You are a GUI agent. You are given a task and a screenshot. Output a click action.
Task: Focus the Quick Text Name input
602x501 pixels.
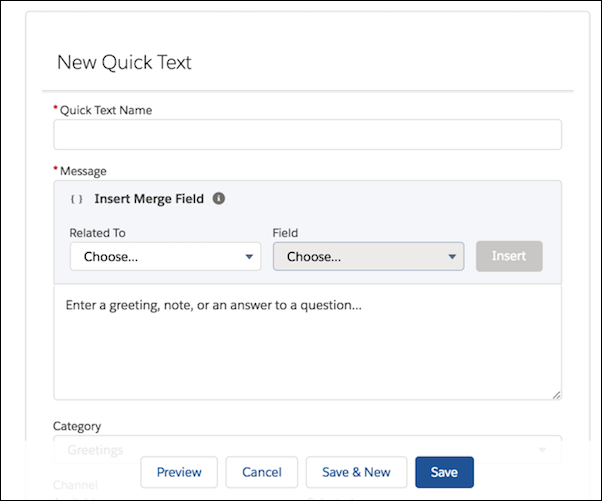coord(307,135)
